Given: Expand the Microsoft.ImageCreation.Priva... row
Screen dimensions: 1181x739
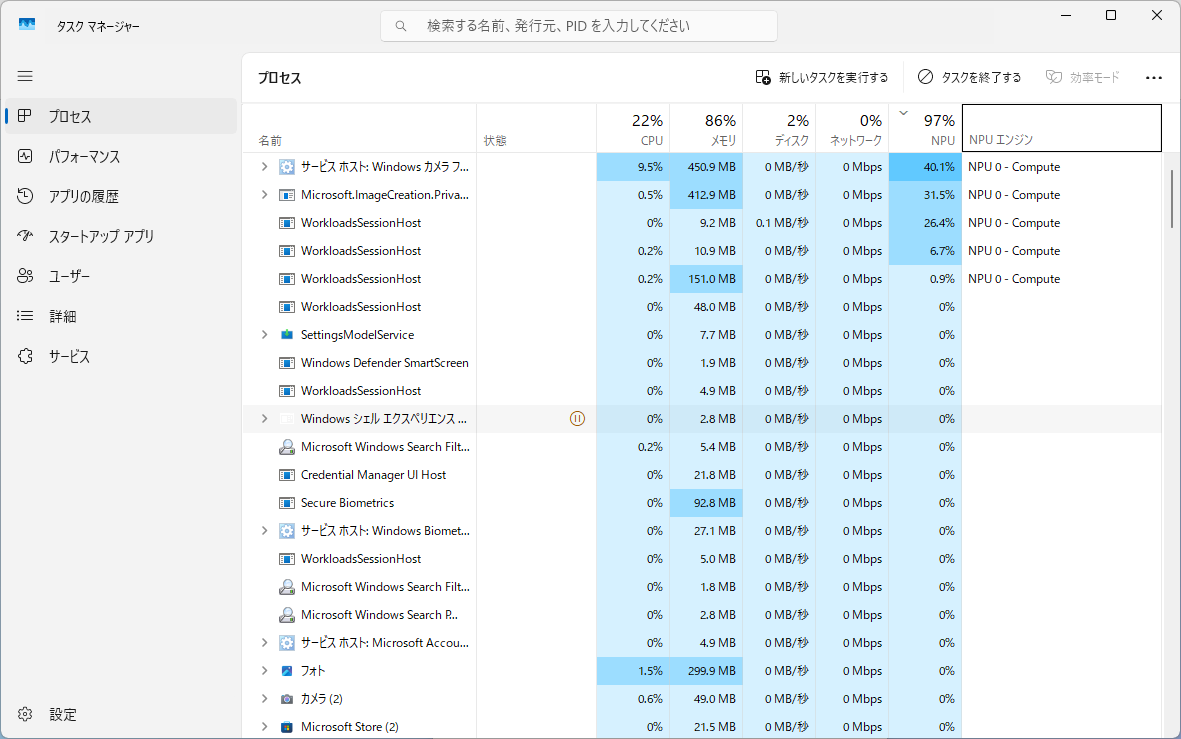Looking at the screenshot, I should 264,194.
